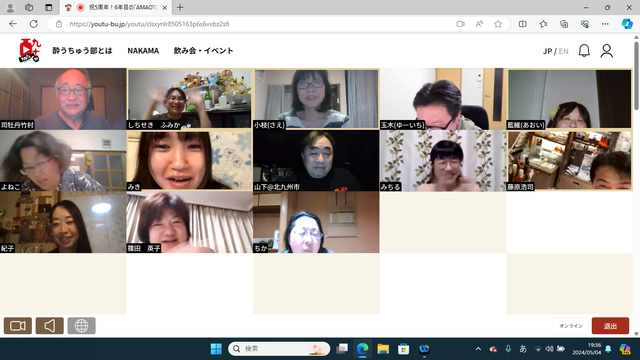Toggle the camera video button
Image resolution: width=640 pixels, height=360 pixels.
[18, 326]
